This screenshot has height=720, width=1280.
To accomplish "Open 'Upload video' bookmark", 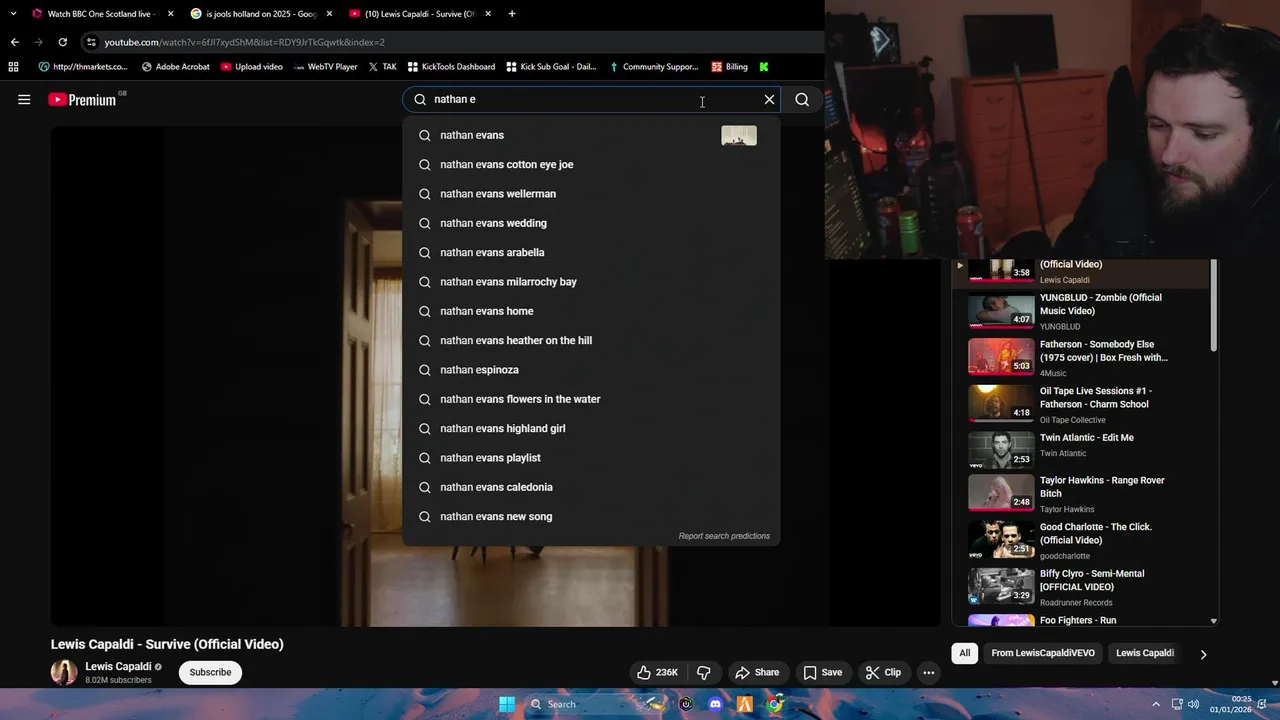I will click(x=251, y=67).
